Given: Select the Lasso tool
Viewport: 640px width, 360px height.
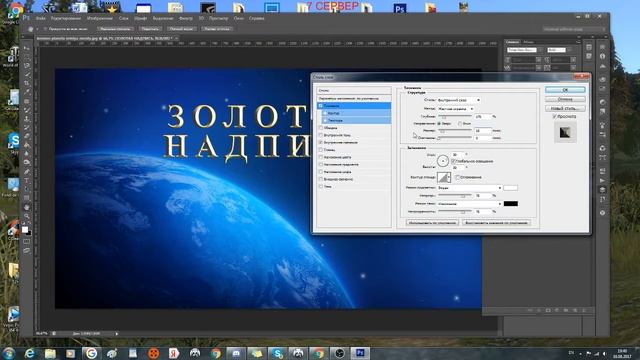Looking at the screenshot, I should [x=27, y=66].
